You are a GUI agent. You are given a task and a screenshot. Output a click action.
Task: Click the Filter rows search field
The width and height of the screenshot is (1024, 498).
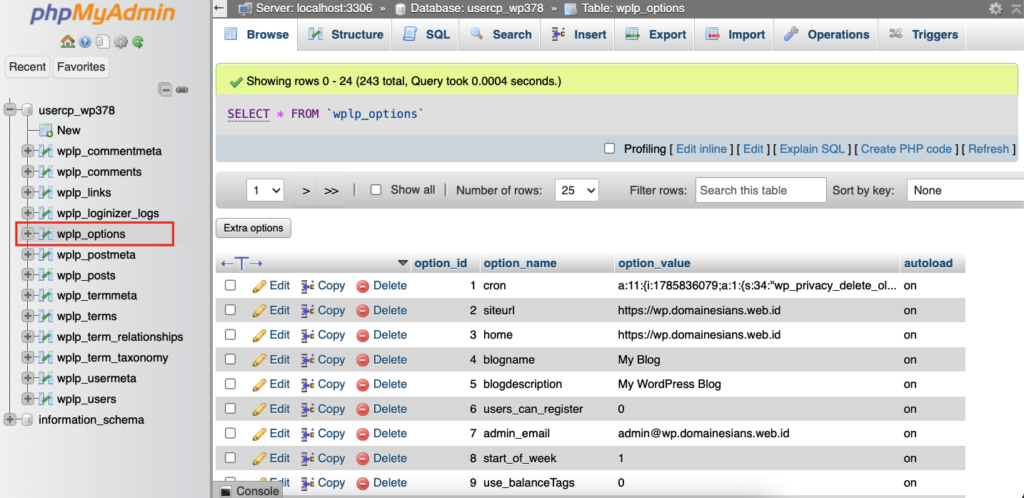coord(761,191)
